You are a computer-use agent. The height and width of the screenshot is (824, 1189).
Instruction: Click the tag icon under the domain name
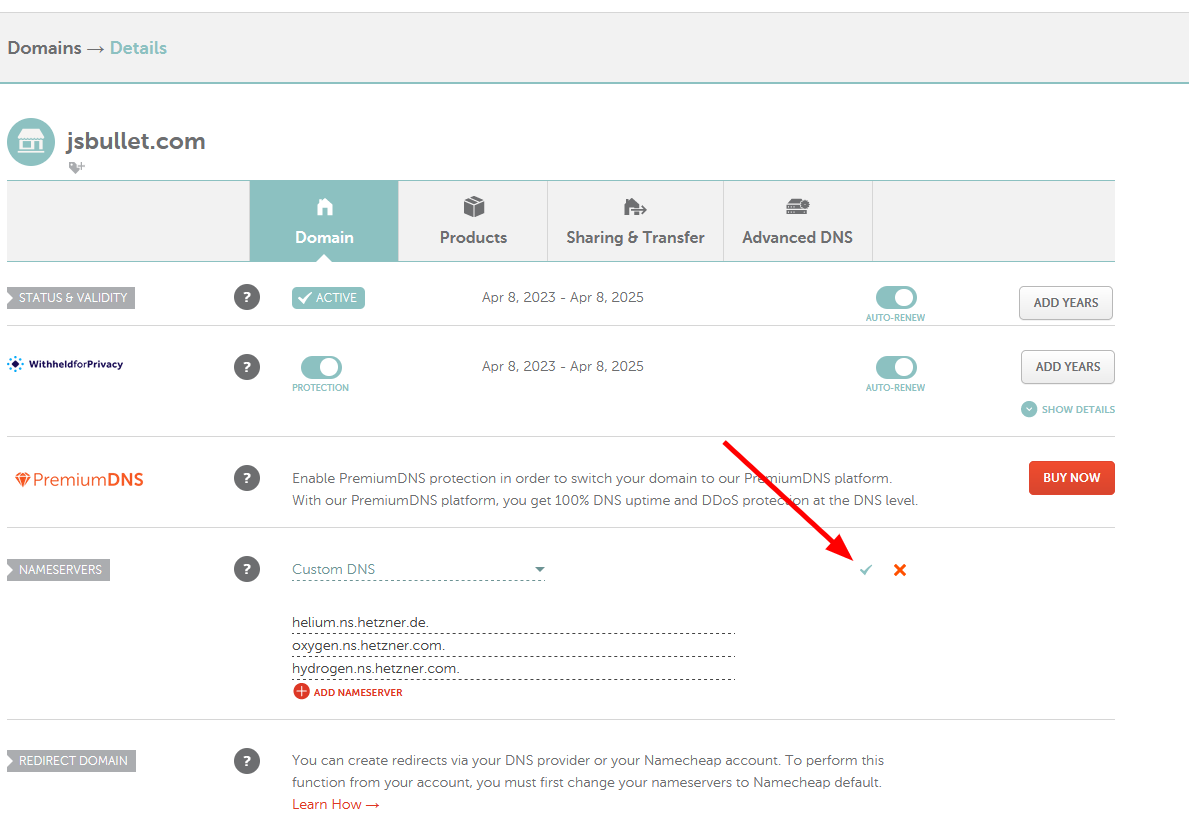point(76,167)
